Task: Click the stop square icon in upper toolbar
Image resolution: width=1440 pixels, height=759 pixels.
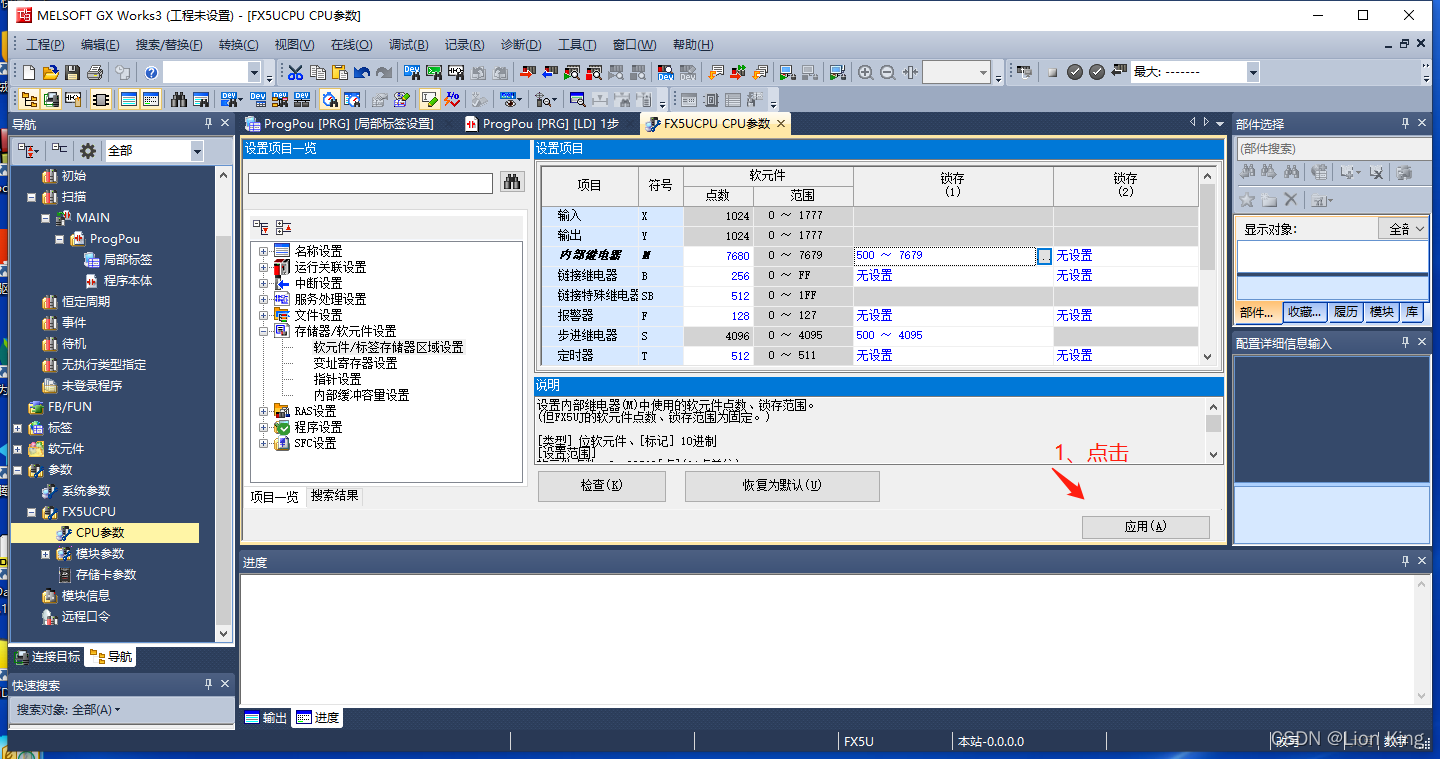Action: click(1052, 72)
